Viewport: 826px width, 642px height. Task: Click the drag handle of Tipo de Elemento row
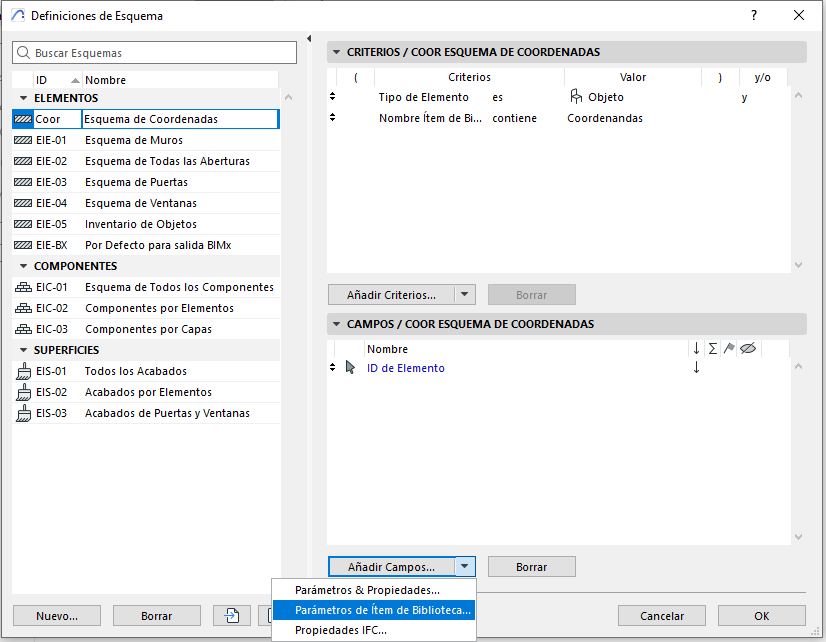coord(333,97)
